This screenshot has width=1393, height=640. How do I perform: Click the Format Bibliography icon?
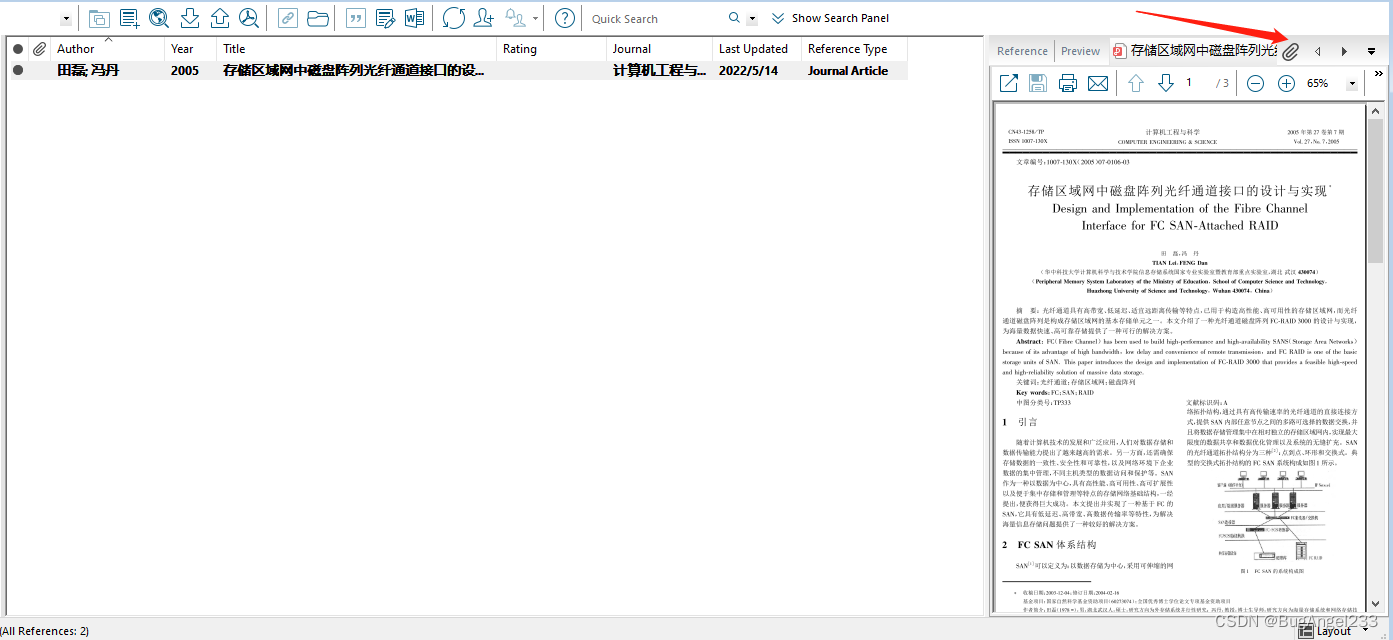pyautogui.click(x=385, y=18)
